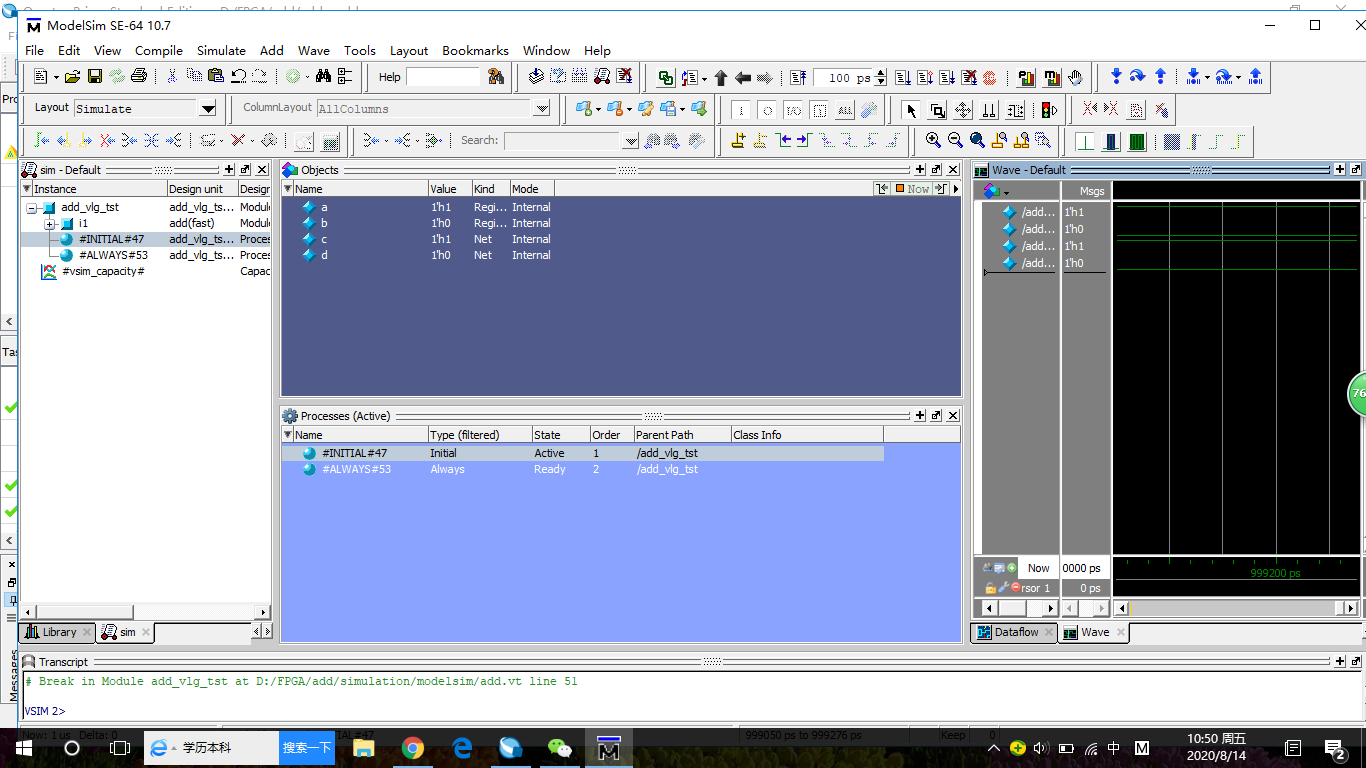The height and width of the screenshot is (768, 1366).
Task: Click the hand icon beside performance icons
Action: 1076,77
